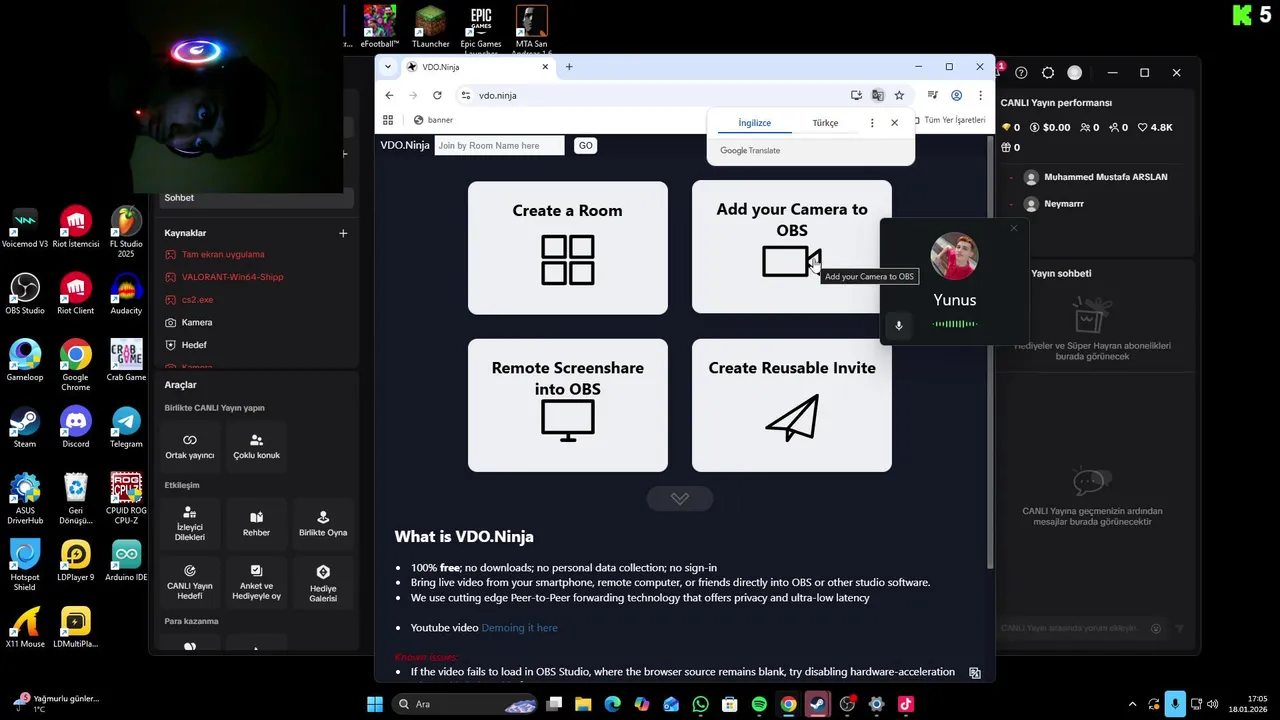
Task: Open Windows Start menu
Action: 374,704
